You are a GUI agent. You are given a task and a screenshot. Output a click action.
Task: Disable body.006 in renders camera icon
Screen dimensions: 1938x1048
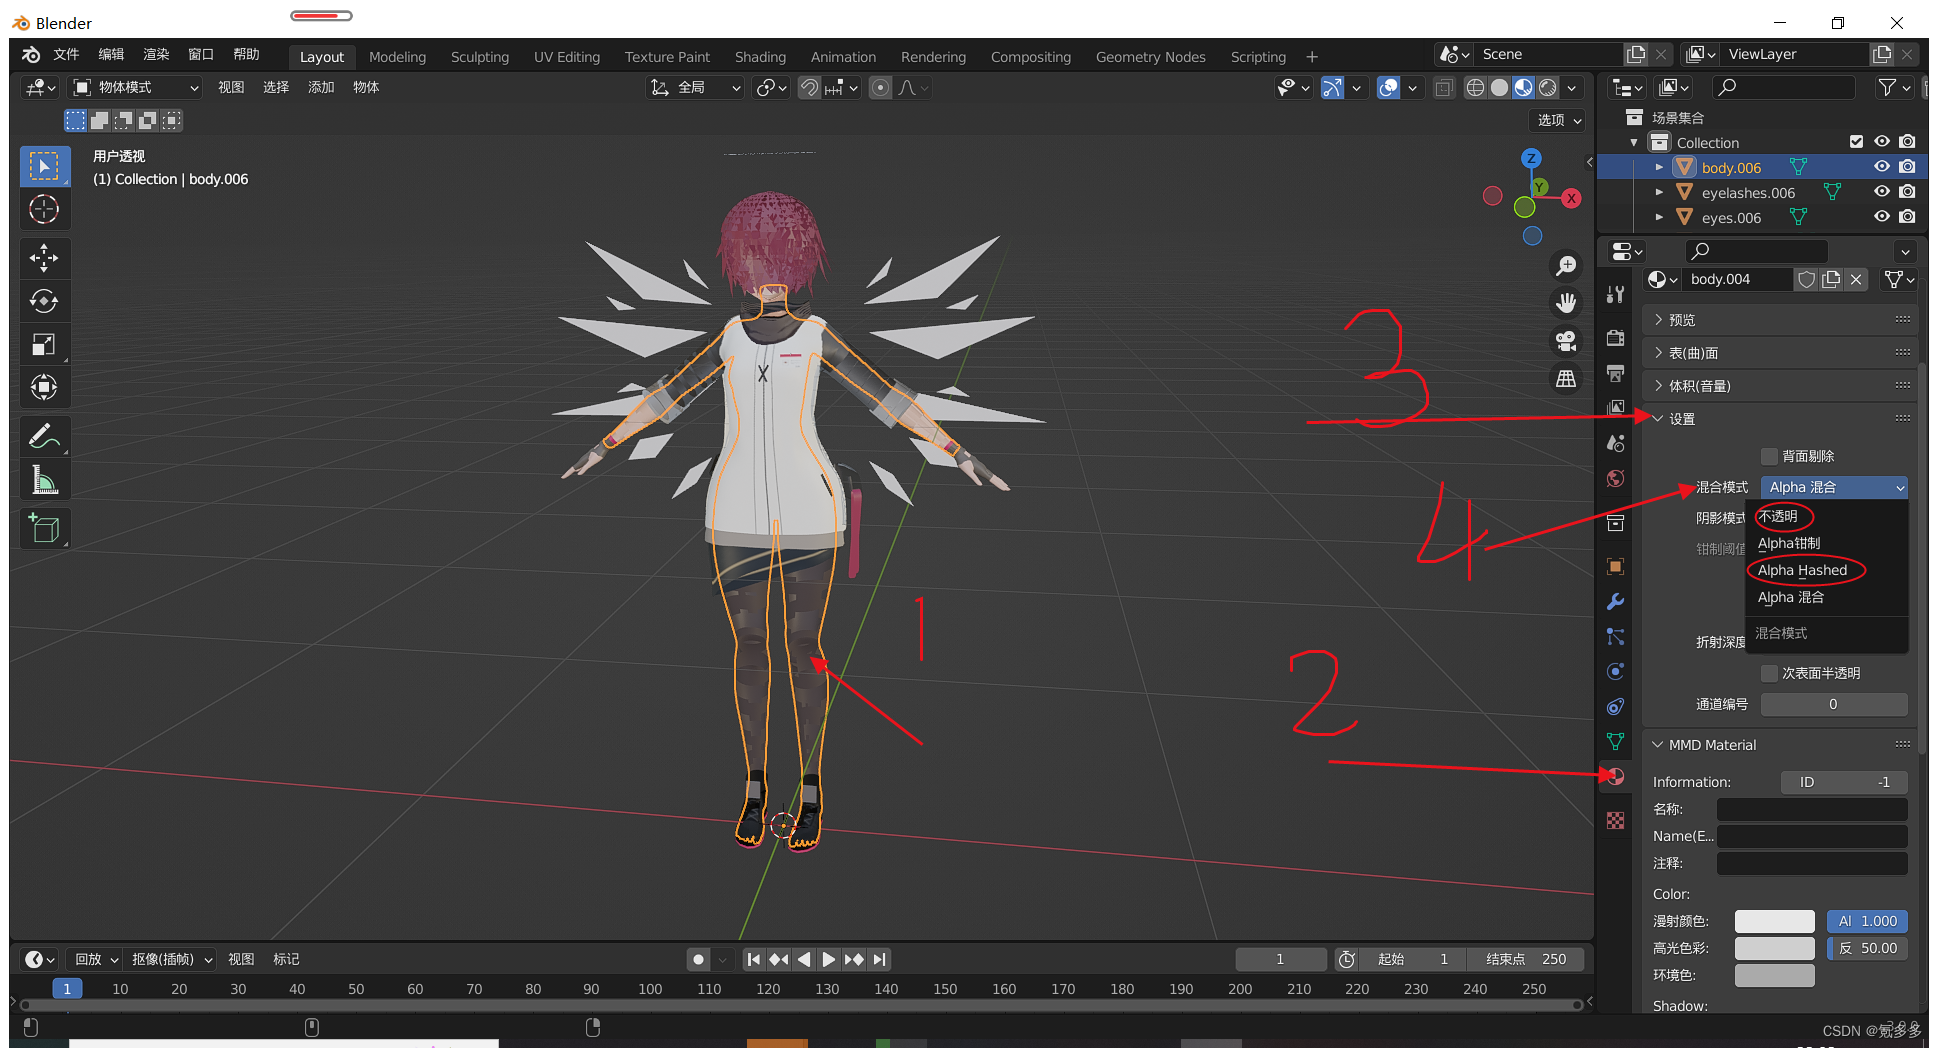pyautogui.click(x=1908, y=167)
